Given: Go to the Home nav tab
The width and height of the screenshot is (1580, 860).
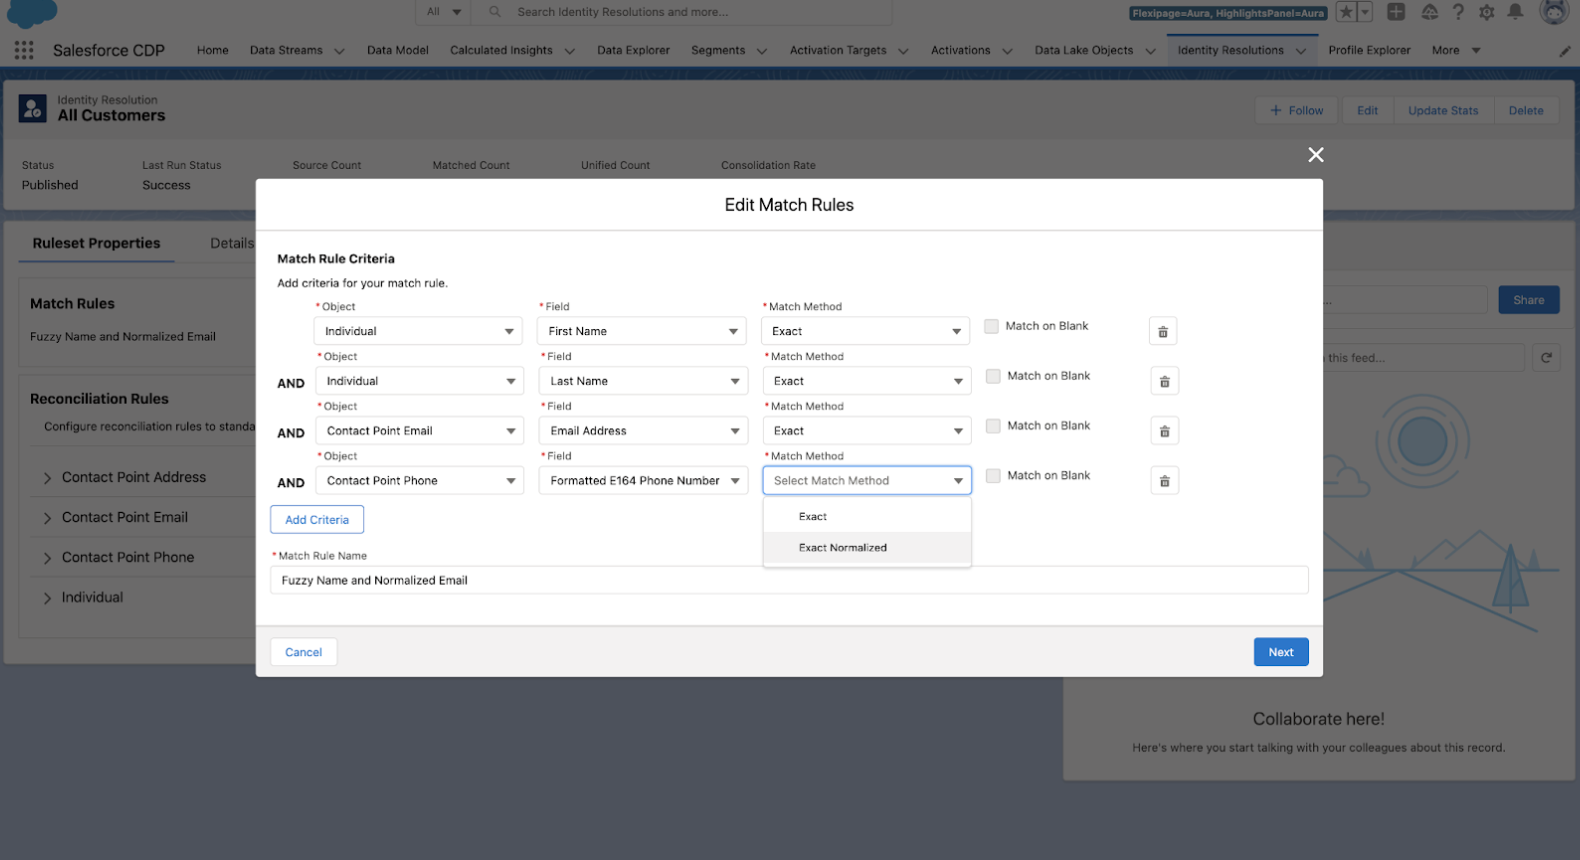Looking at the screenshot, I should (x=213, y=50).
